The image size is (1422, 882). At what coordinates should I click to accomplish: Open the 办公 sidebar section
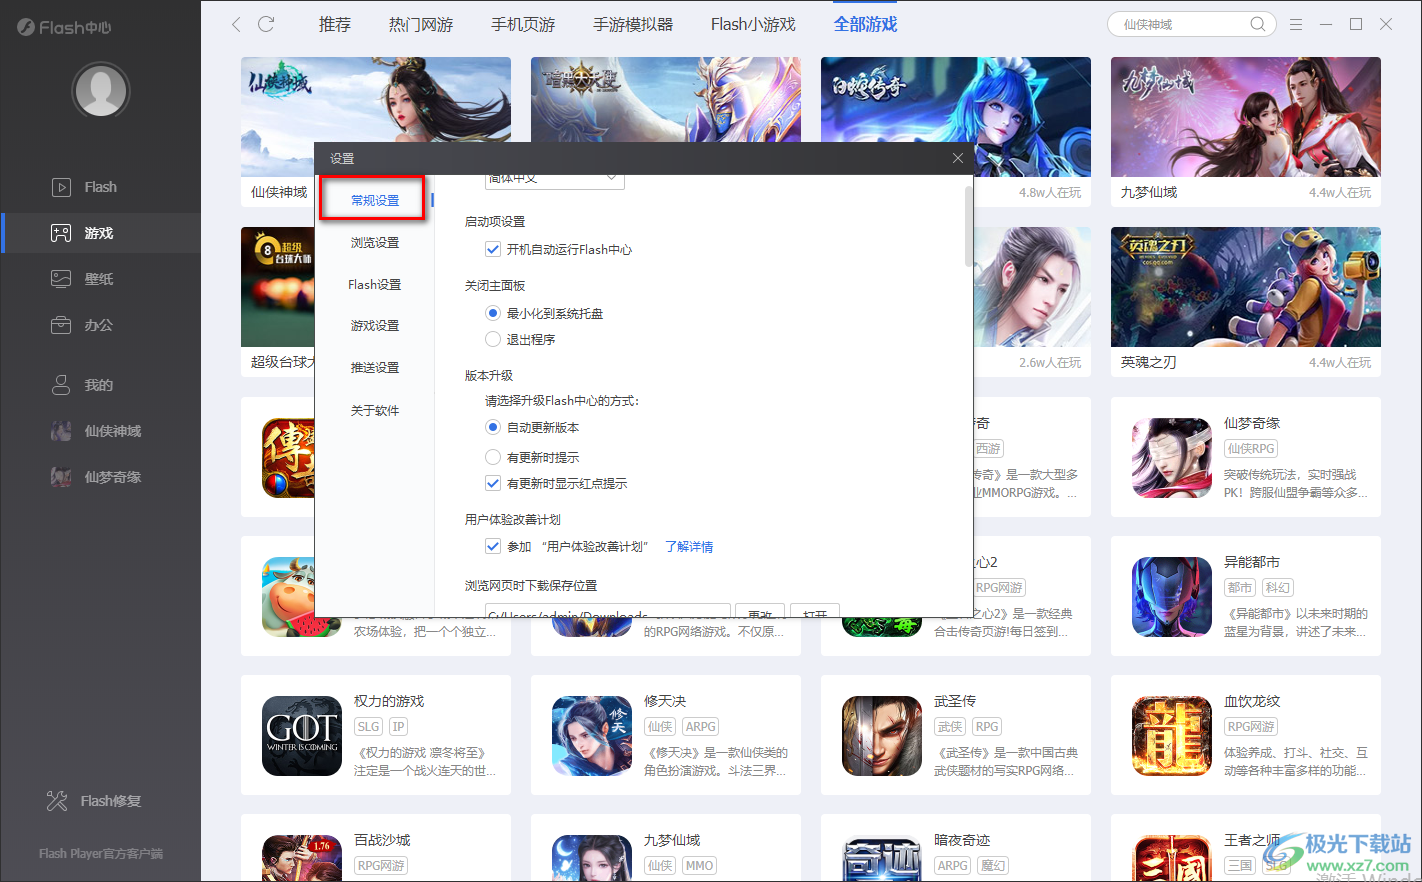100,325
